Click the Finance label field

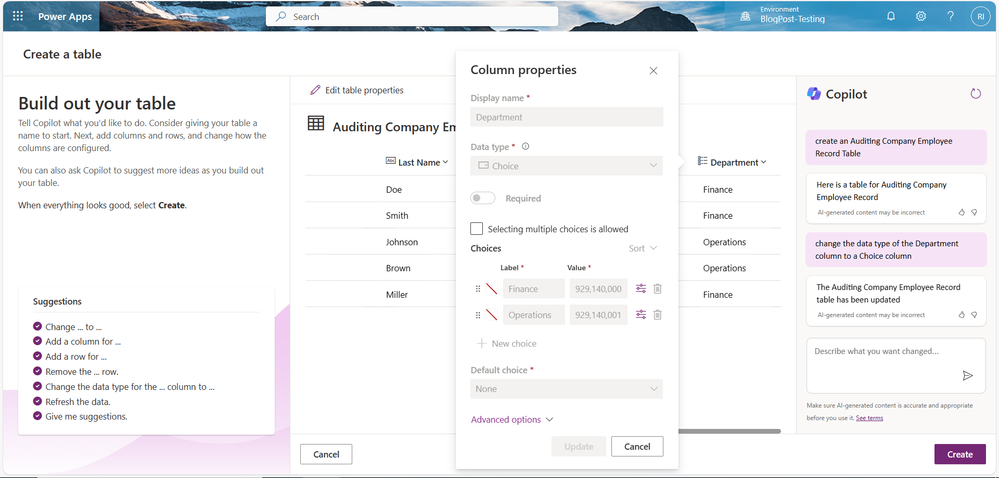tap(534, 289)
